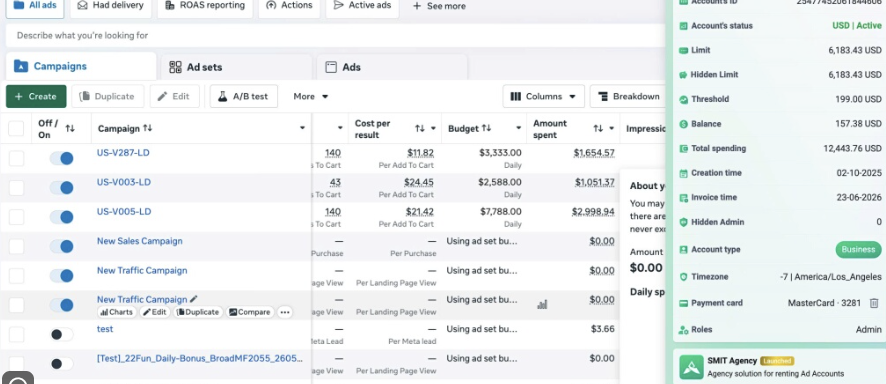Screen dimensions: 886x384
Task: Start an A/B test
Action: pyautogui.click(x=244, y=96)
